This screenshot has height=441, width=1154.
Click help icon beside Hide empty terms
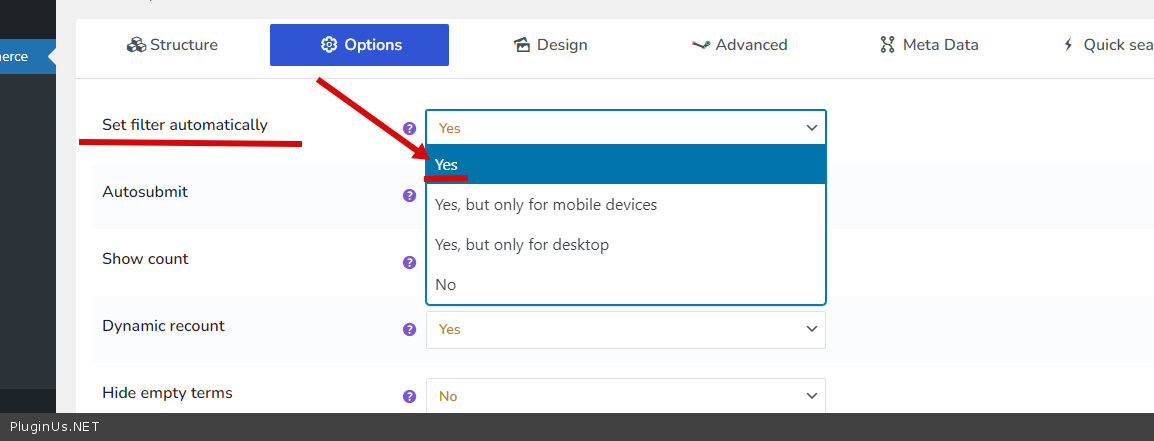409,396
